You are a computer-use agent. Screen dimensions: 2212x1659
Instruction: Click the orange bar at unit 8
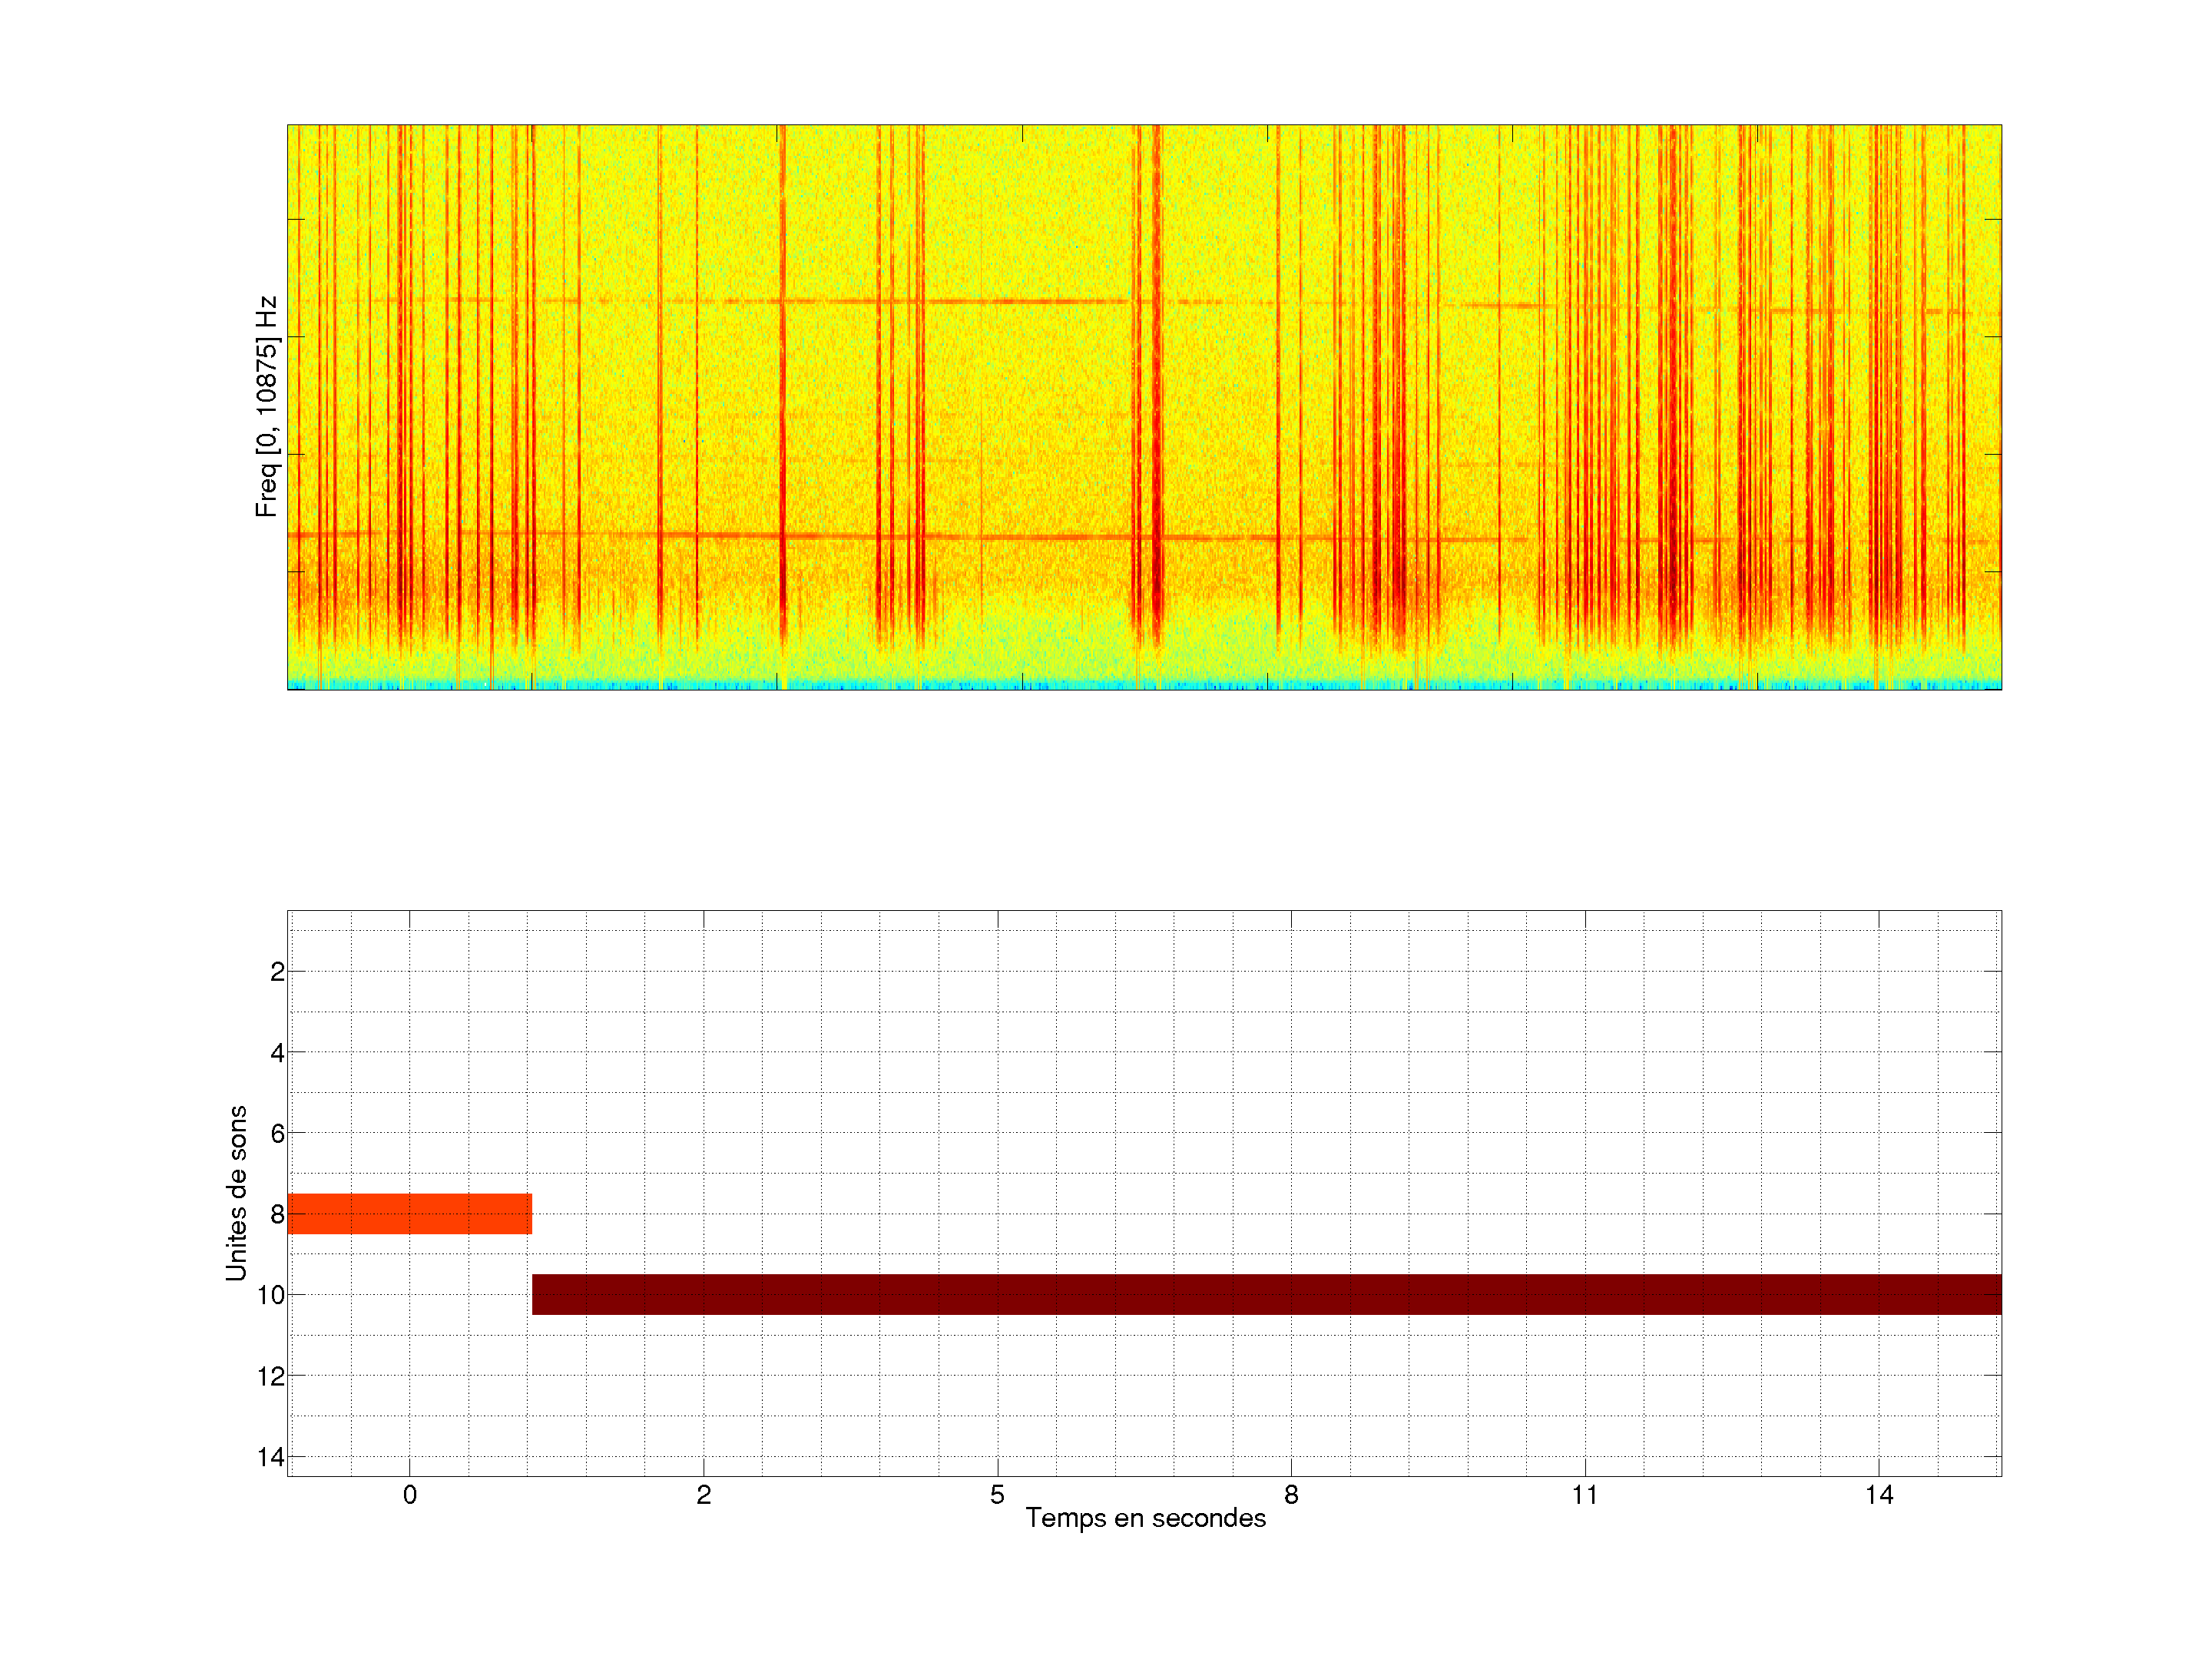(409, 1213)
